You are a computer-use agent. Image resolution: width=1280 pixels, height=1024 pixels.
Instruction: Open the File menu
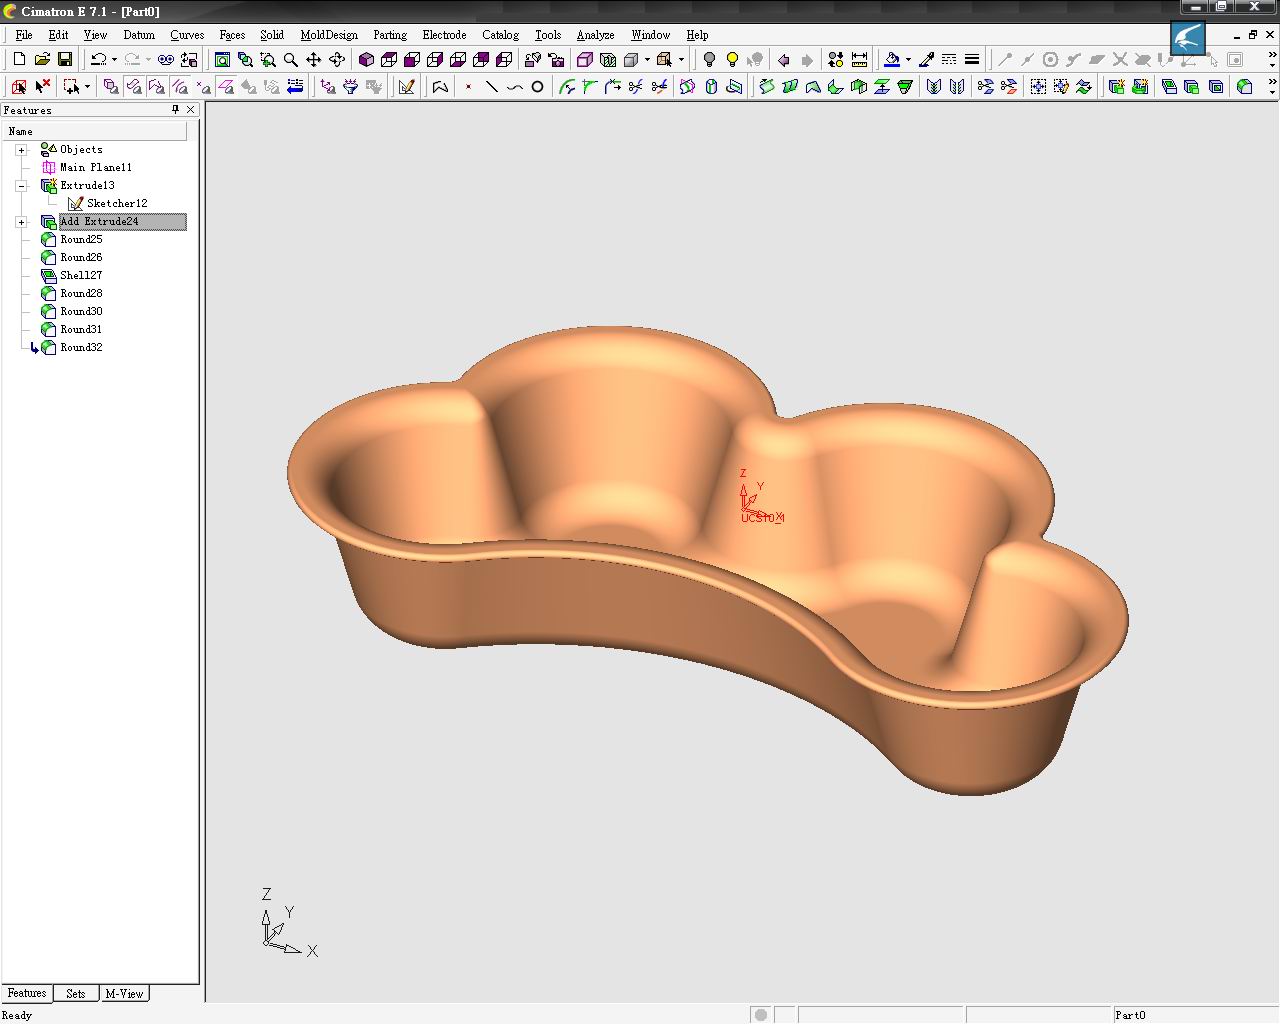[x=24, y=35]
